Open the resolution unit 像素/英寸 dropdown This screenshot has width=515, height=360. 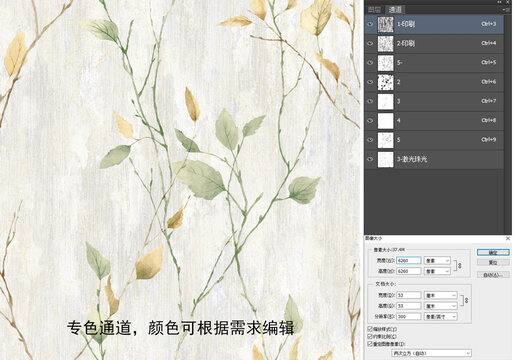tap(440, 316)
